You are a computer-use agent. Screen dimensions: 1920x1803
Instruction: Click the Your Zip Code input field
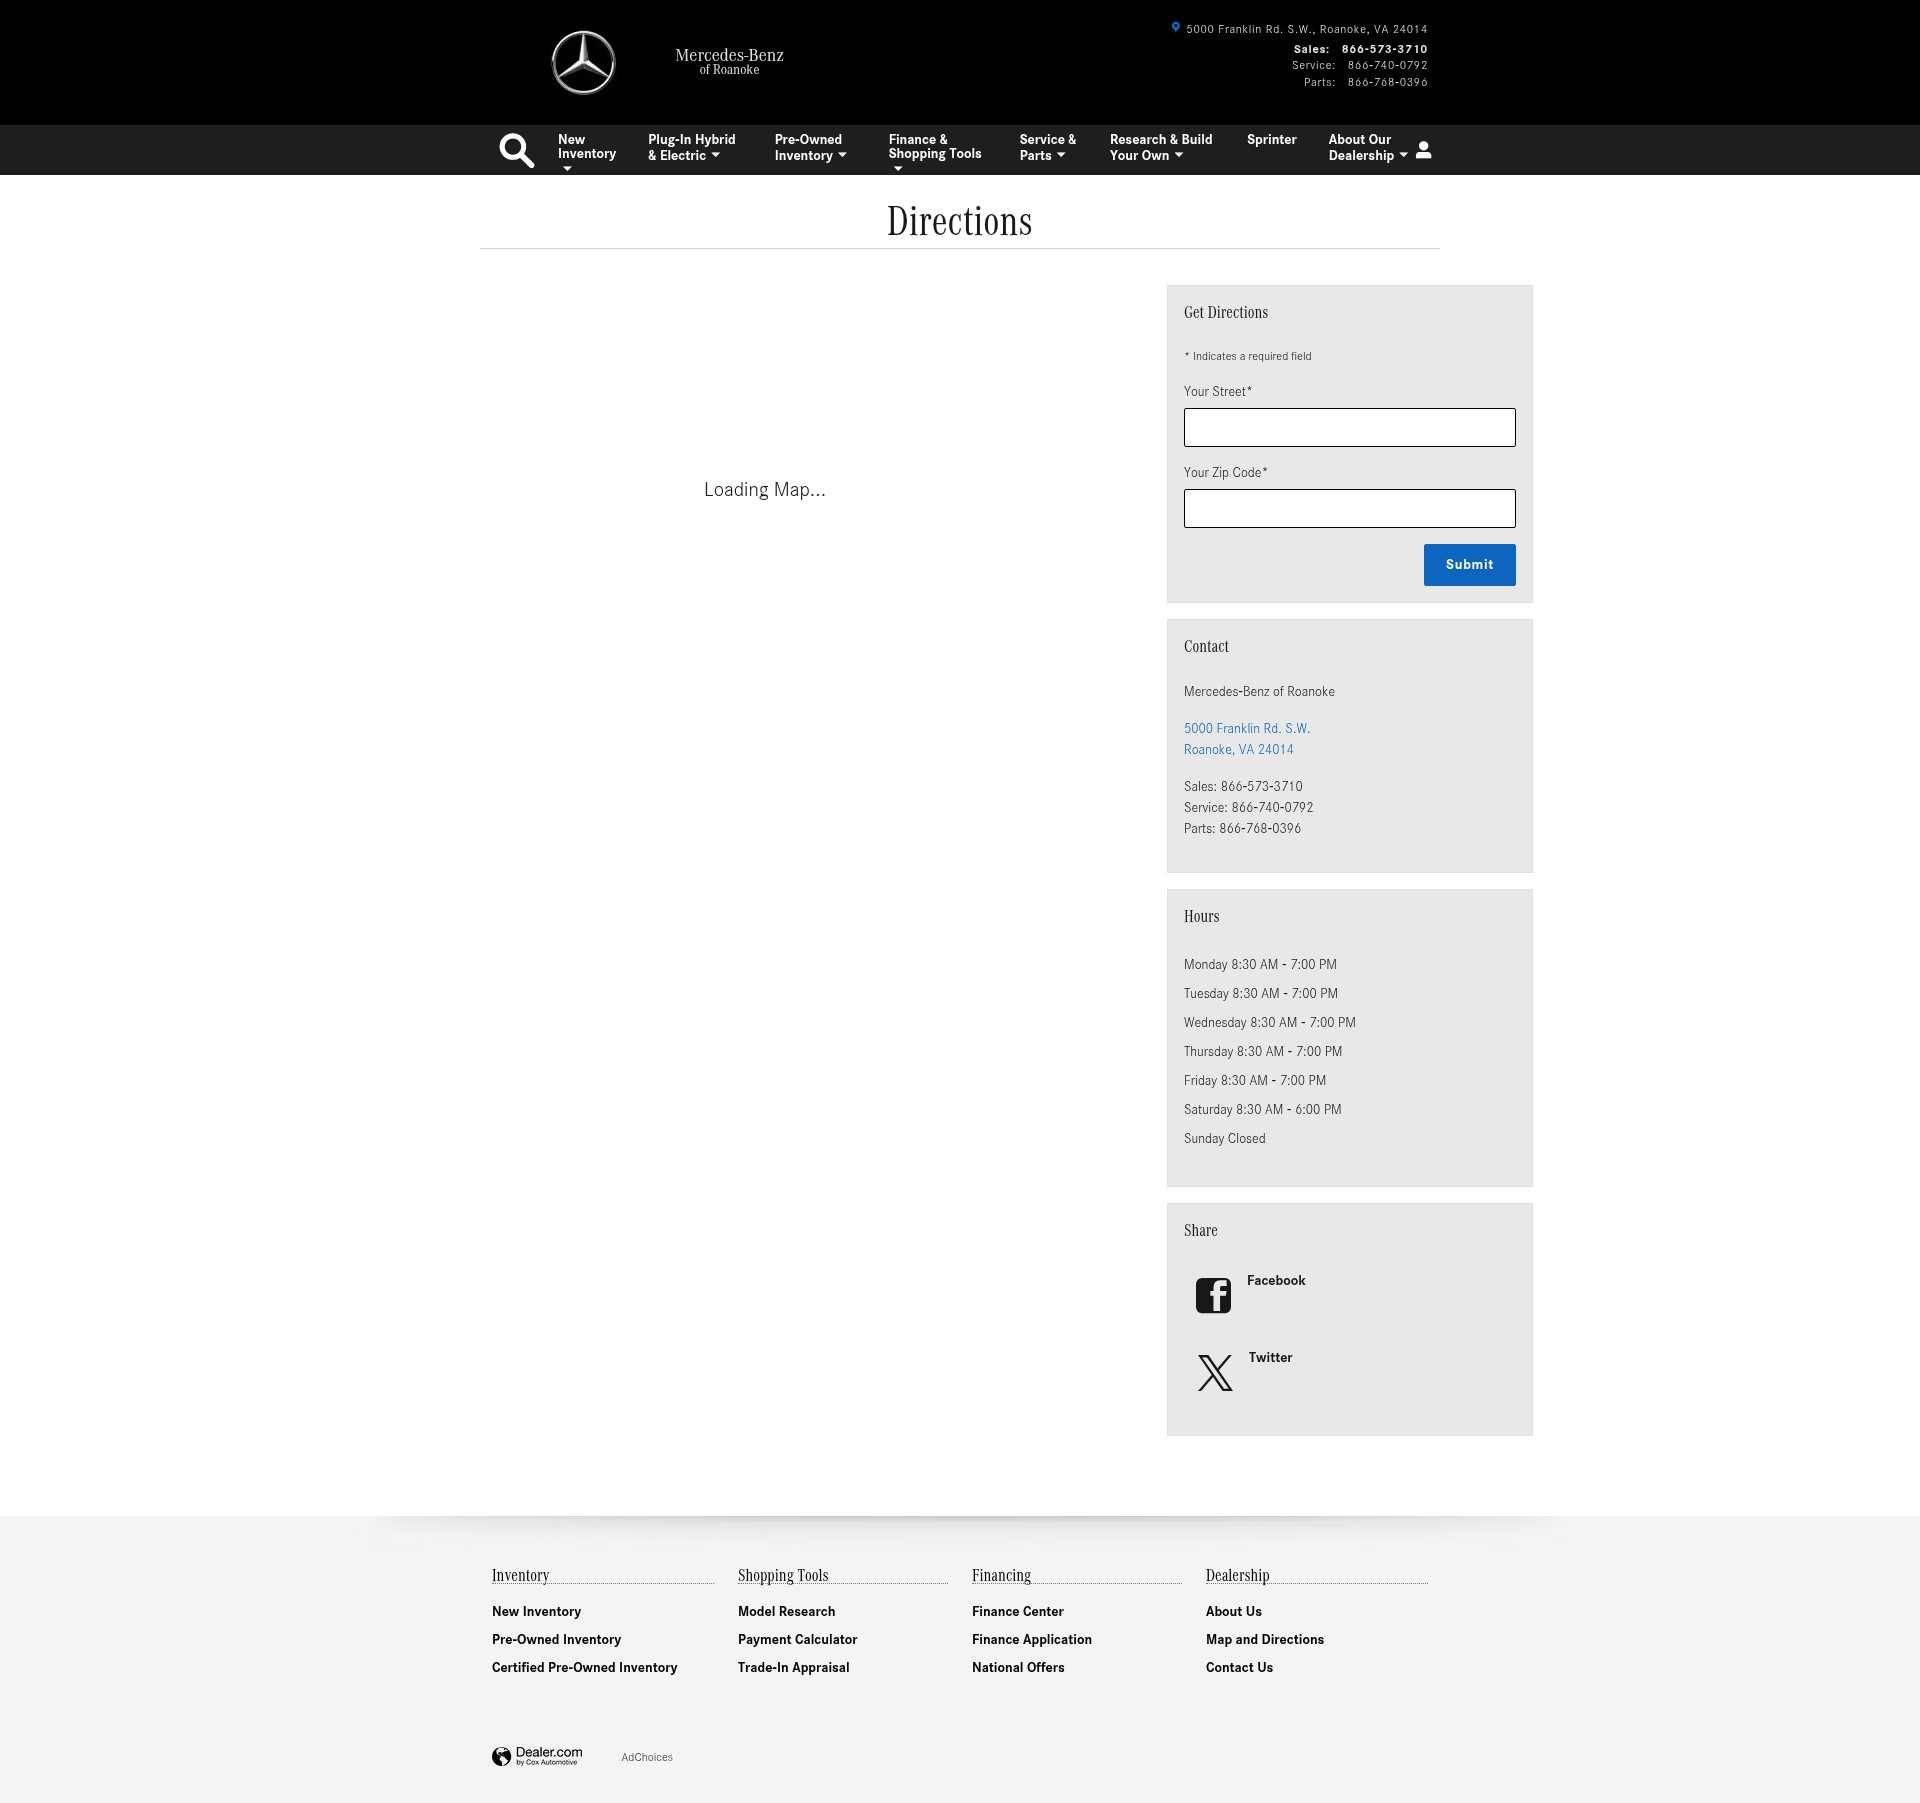tap(1349, 508)
